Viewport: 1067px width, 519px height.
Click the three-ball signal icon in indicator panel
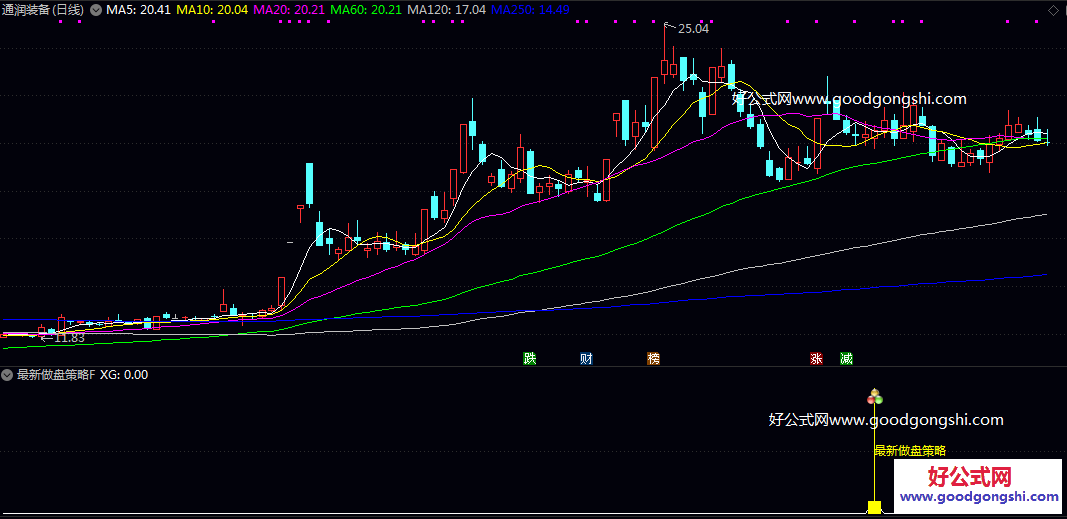point(876,397)
